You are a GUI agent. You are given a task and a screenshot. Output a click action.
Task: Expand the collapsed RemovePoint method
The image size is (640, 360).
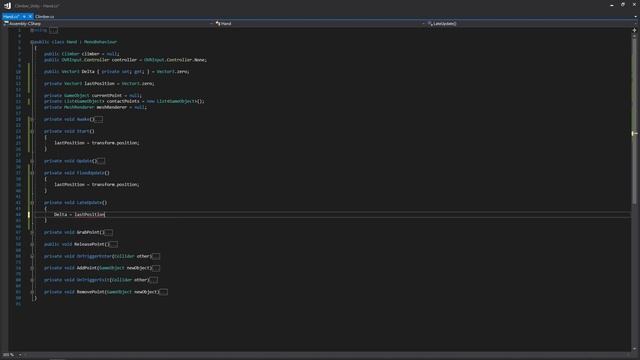tap(32, 292)
